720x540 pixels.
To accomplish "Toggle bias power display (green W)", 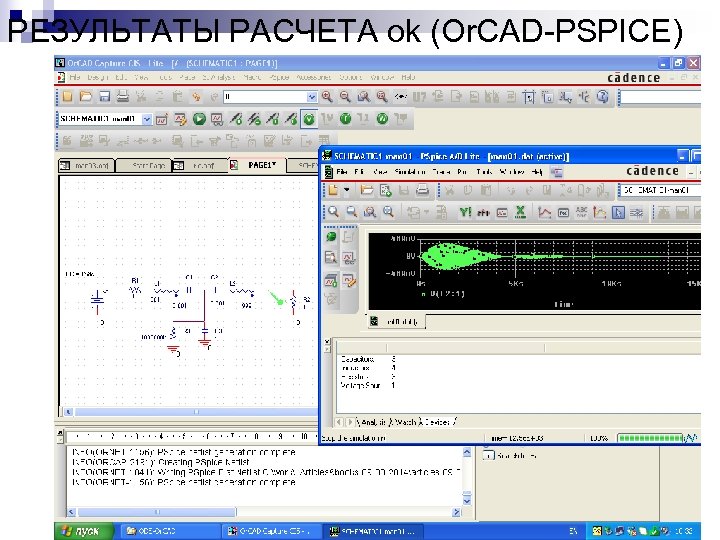I will pos(382,119).
